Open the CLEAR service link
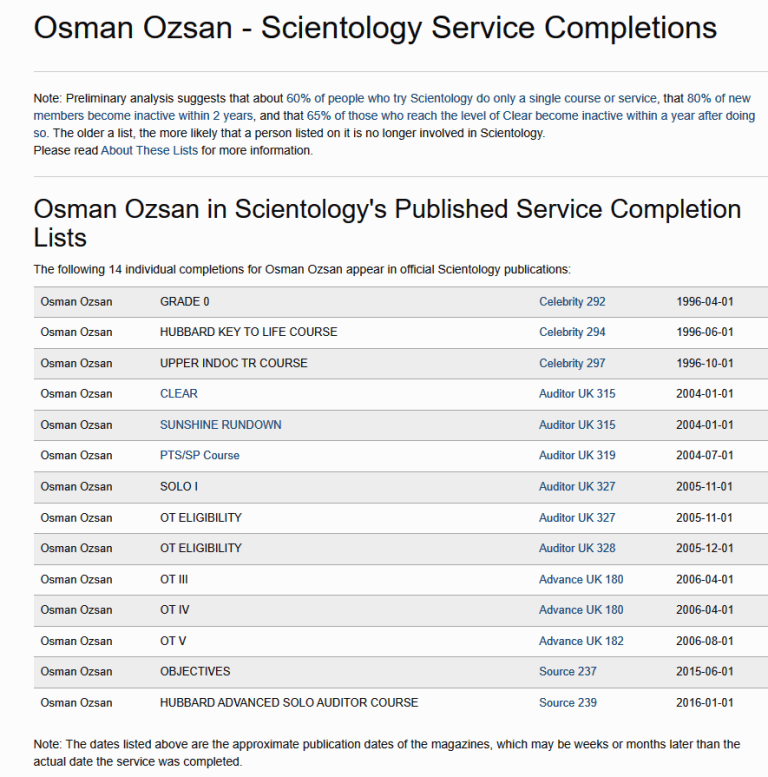Viewport: 768px width, 777px height. point(179,394)
